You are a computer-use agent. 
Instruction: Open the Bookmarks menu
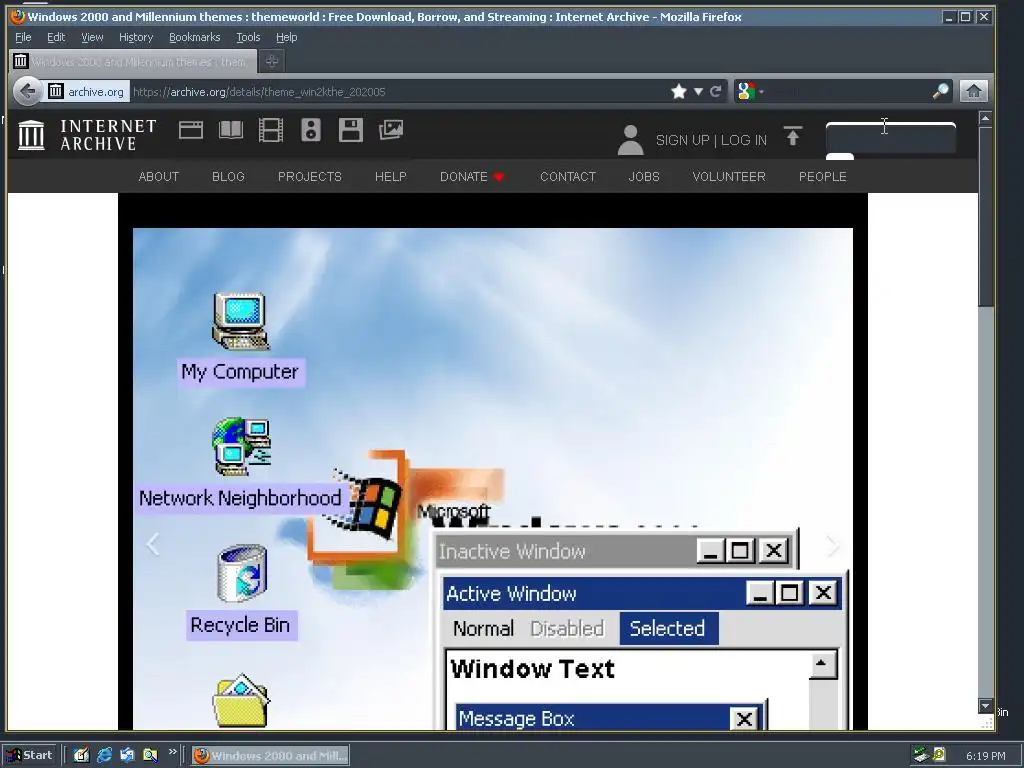click(195, 37)
